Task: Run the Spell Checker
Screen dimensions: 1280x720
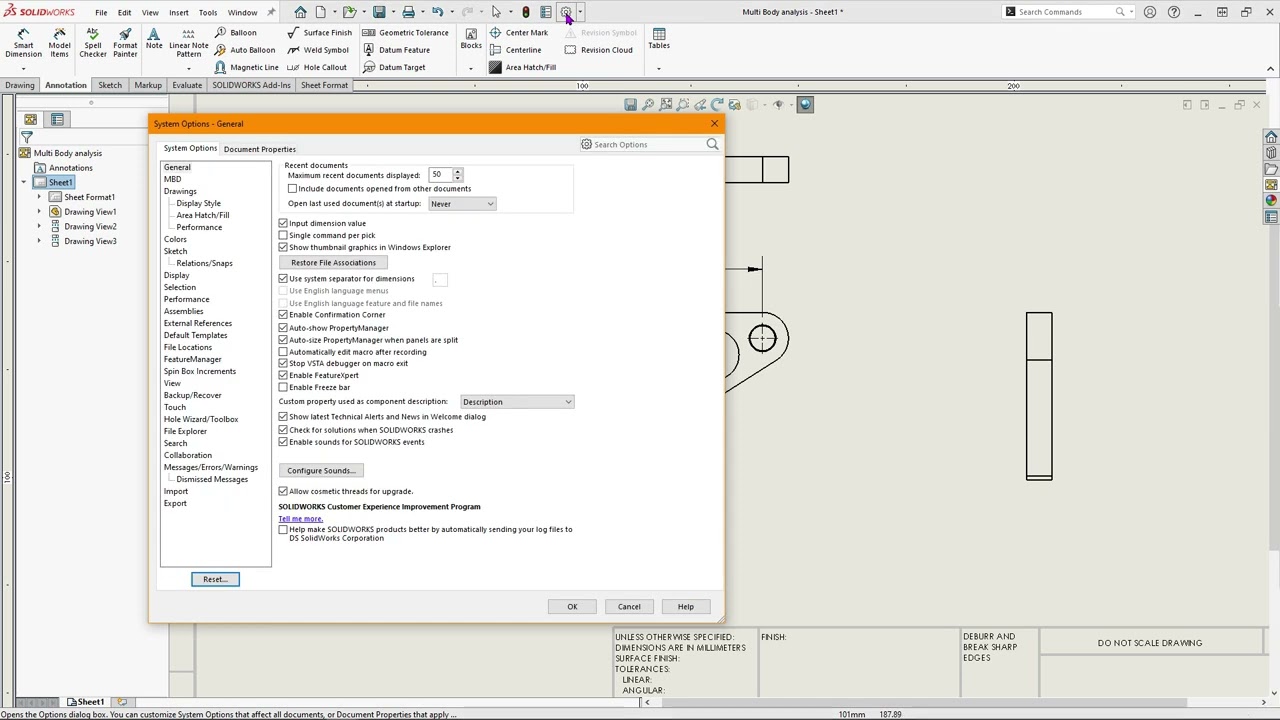Action: point(93,43)
